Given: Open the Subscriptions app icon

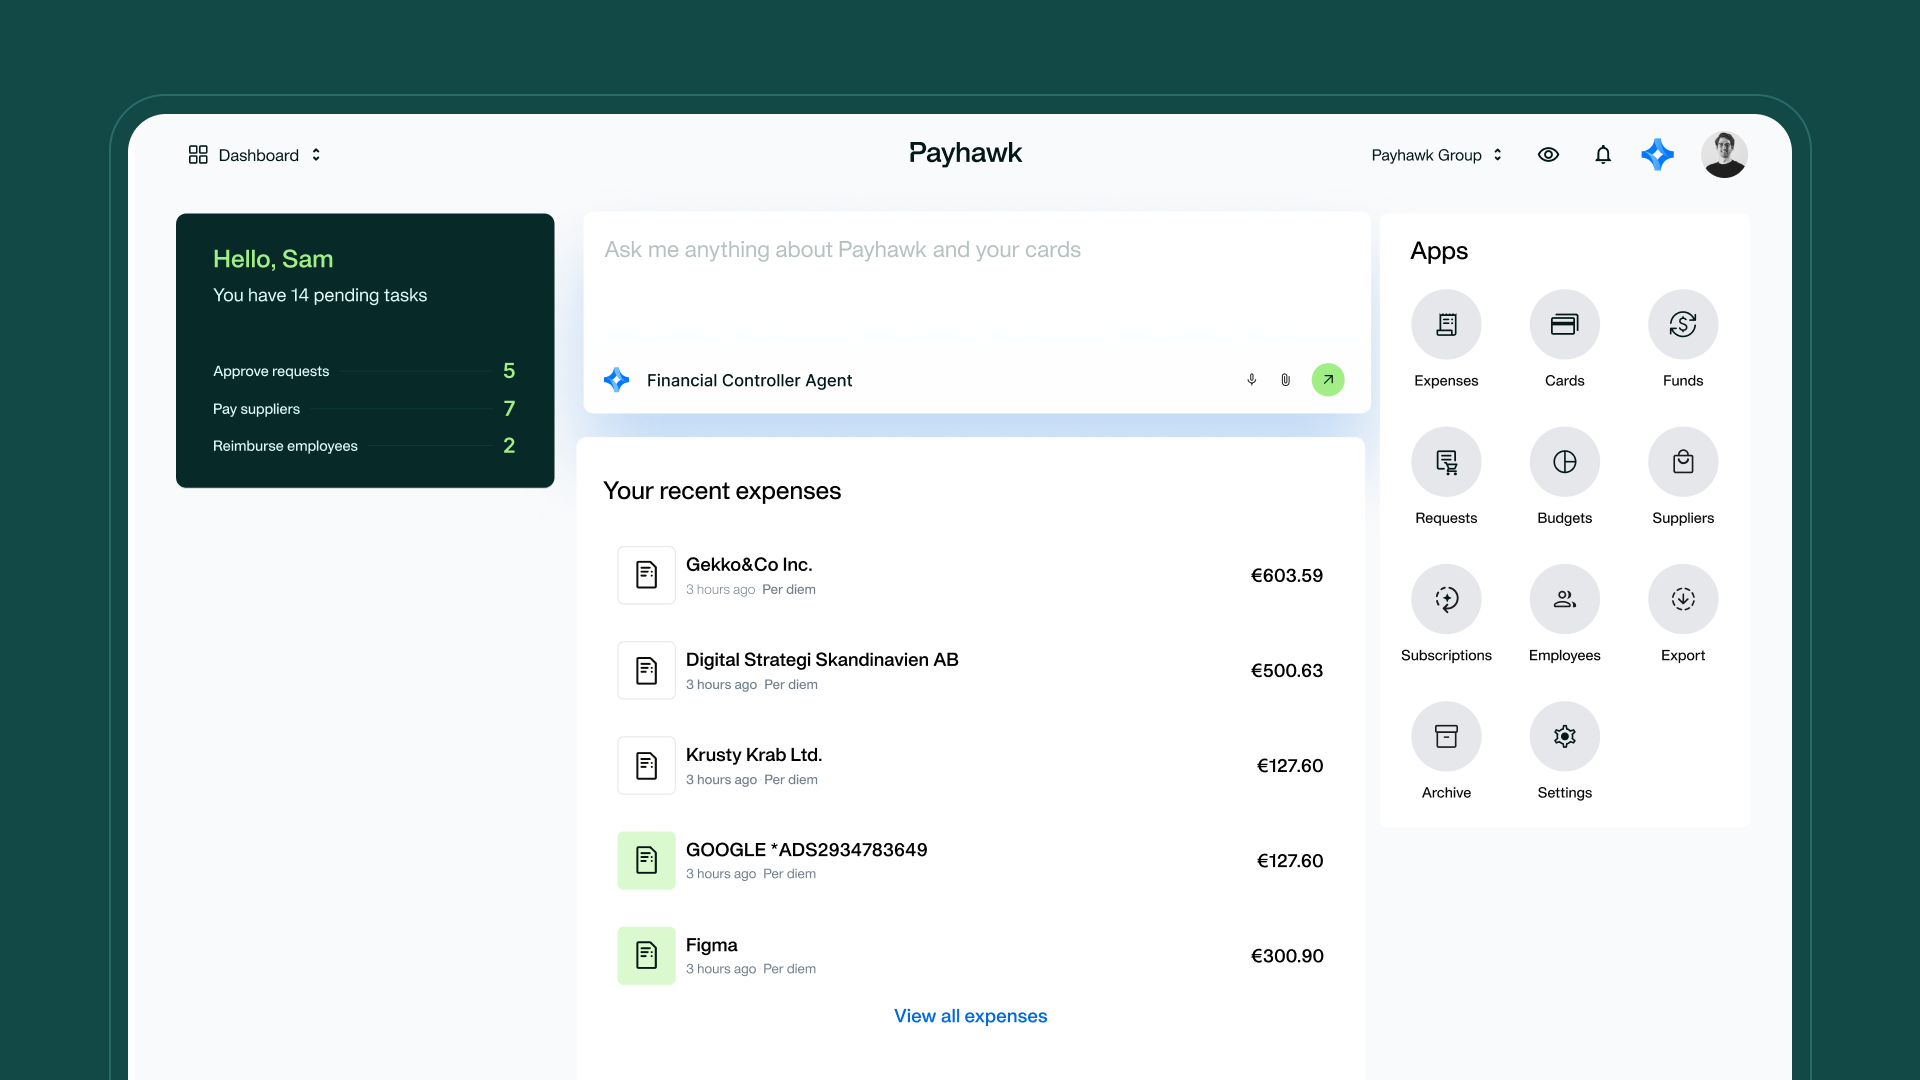Looking at the screenshot, I should tap(1446, 598).
